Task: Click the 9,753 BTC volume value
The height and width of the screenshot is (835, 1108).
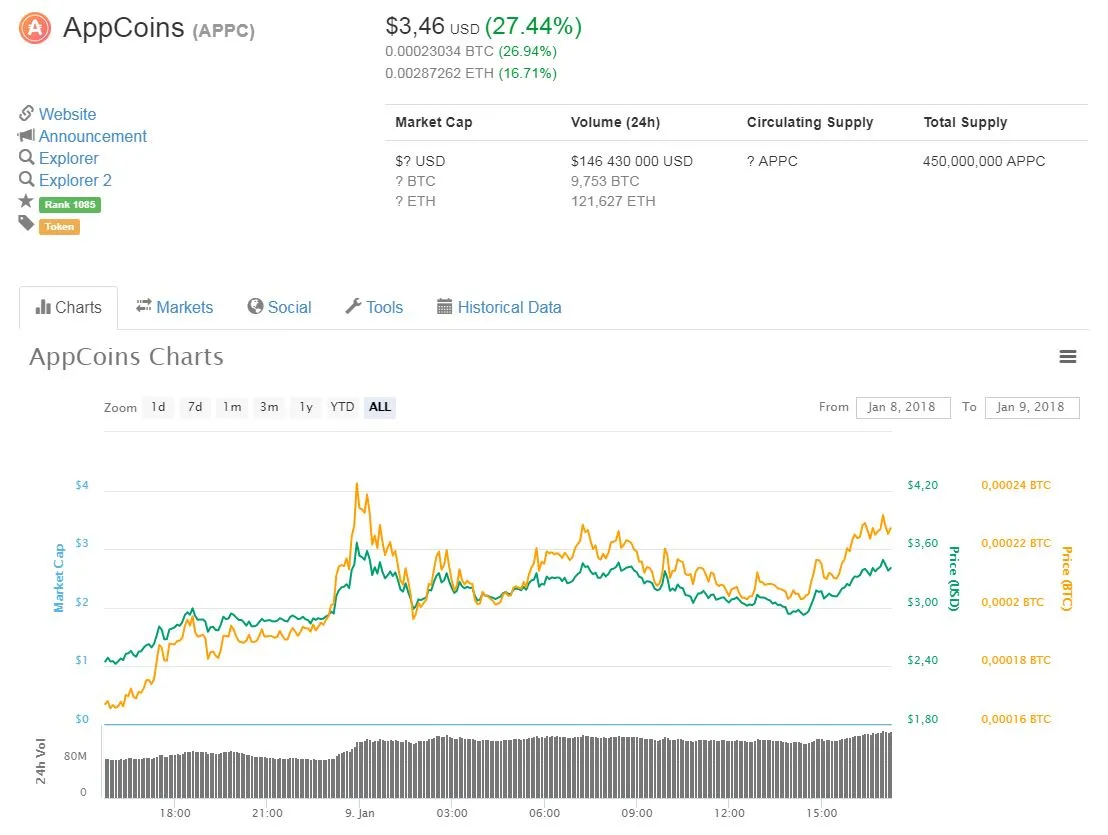Action: click(x=605, y=181)
